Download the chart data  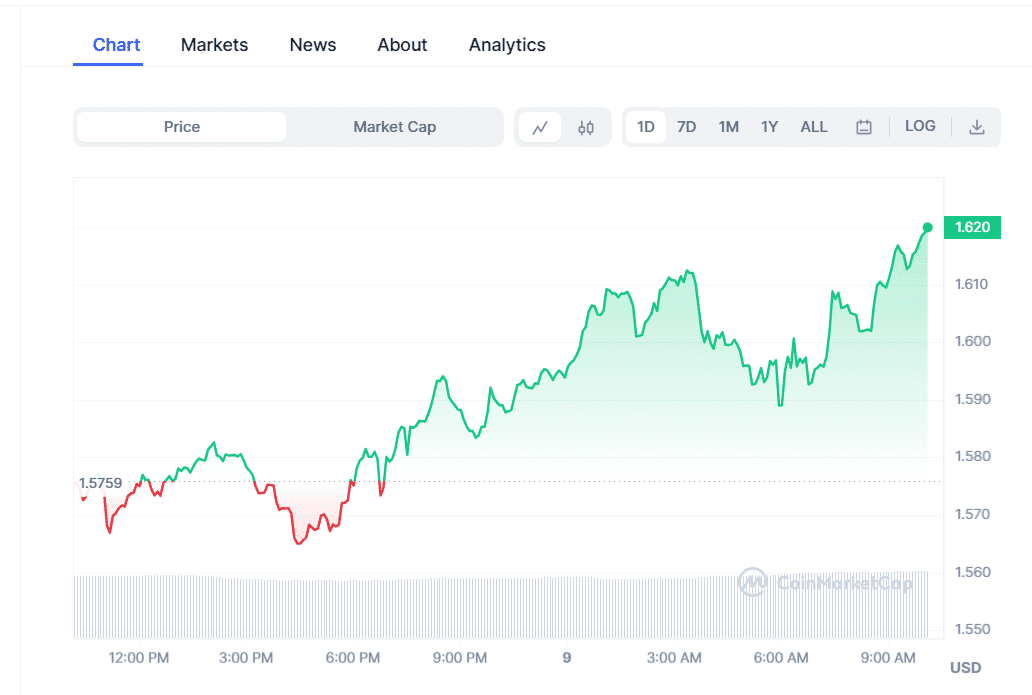point(977,127)
